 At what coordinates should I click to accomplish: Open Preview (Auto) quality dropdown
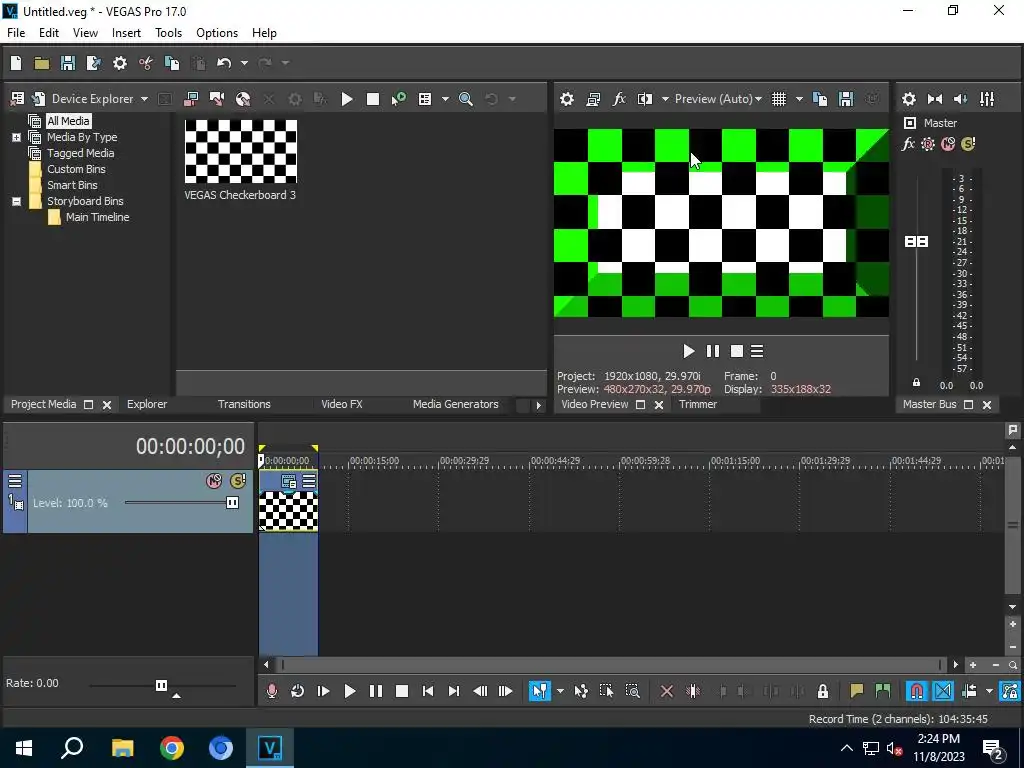[x=718, y=99]
